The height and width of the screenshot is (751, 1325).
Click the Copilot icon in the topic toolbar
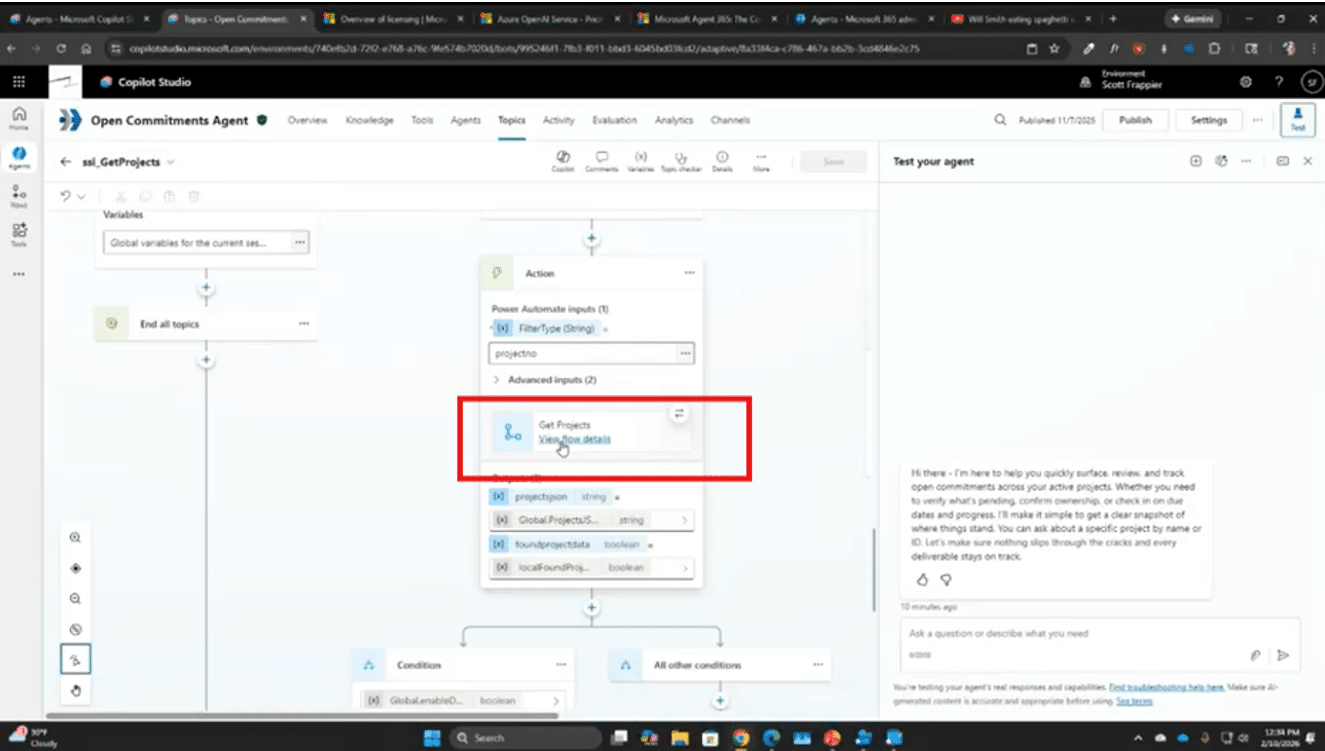562,160
